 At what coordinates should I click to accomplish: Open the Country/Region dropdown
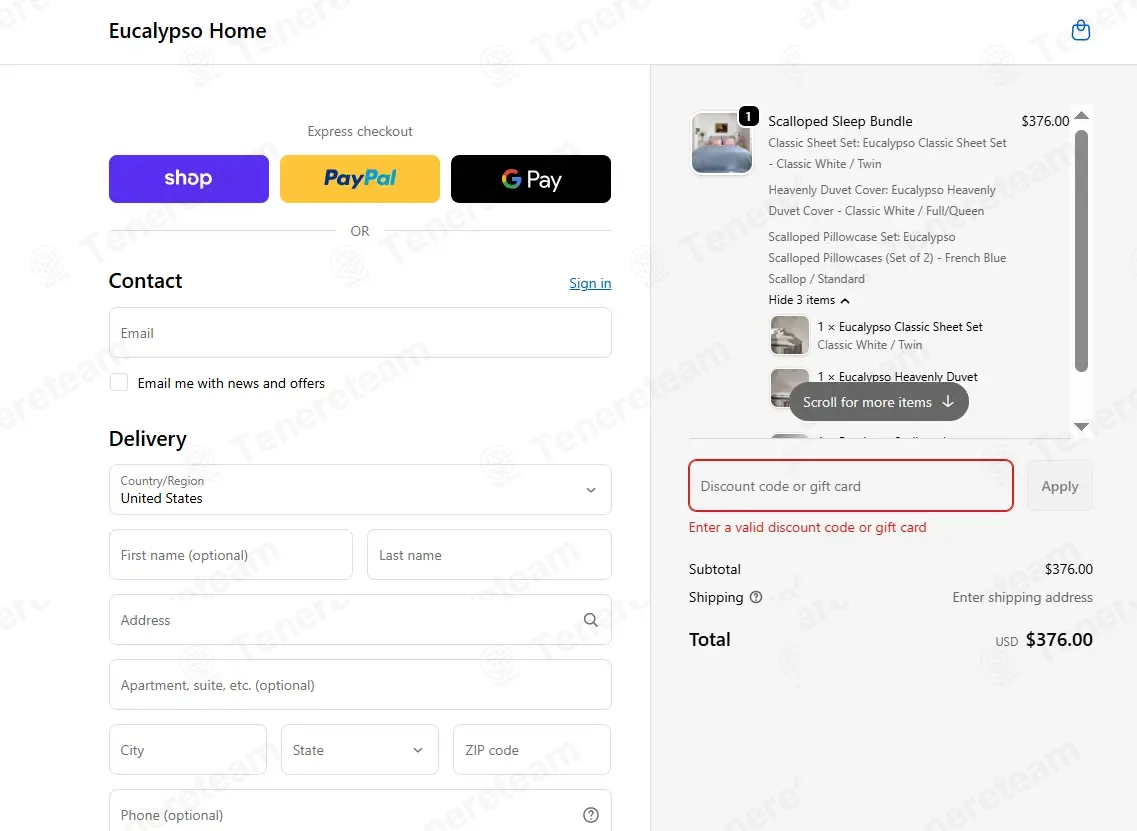click(360, 489)
